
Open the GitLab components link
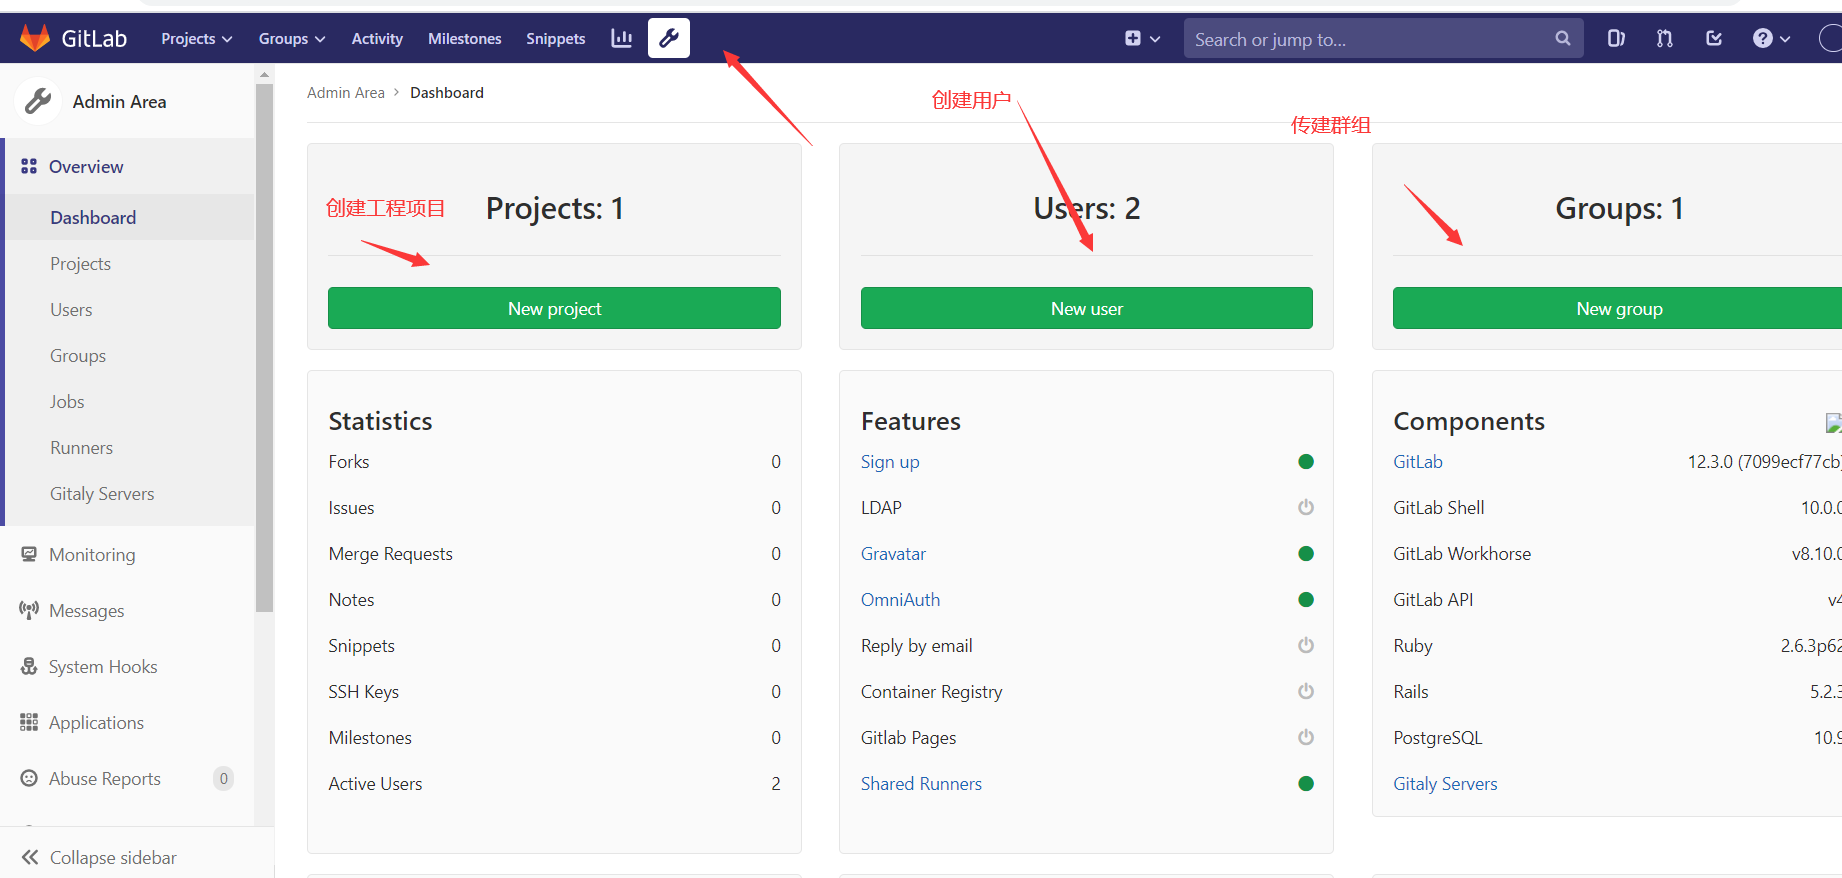1418,461
